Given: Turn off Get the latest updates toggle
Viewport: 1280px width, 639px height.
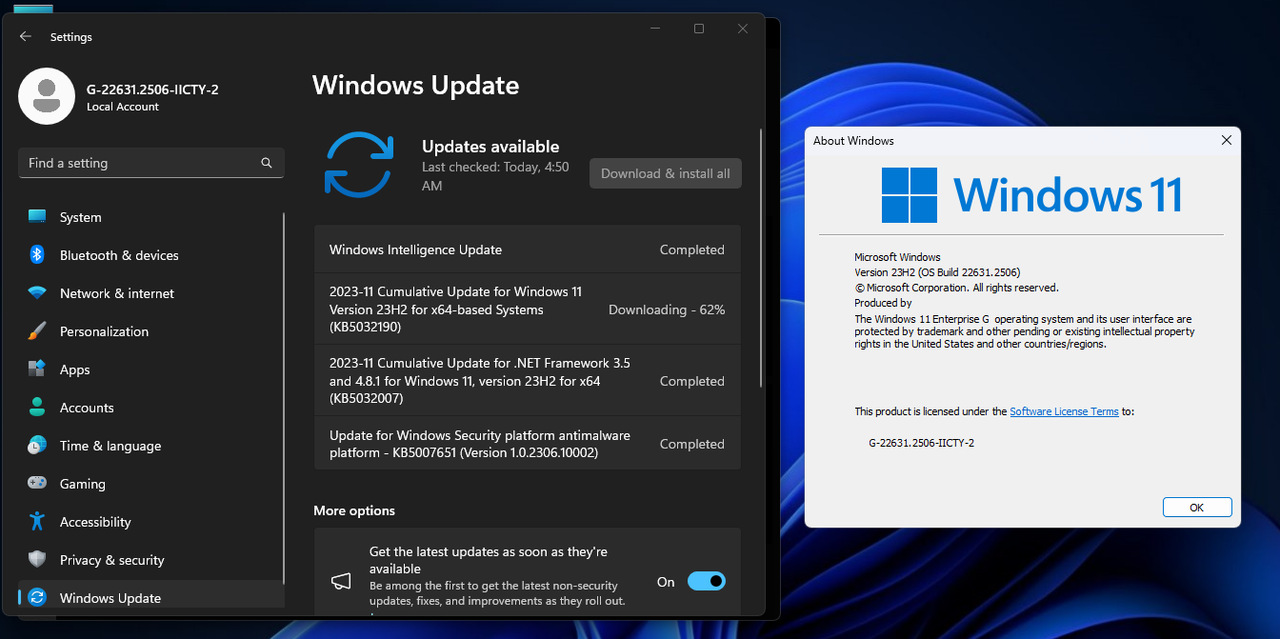Looking at the screenshot, I should point(706,581).
